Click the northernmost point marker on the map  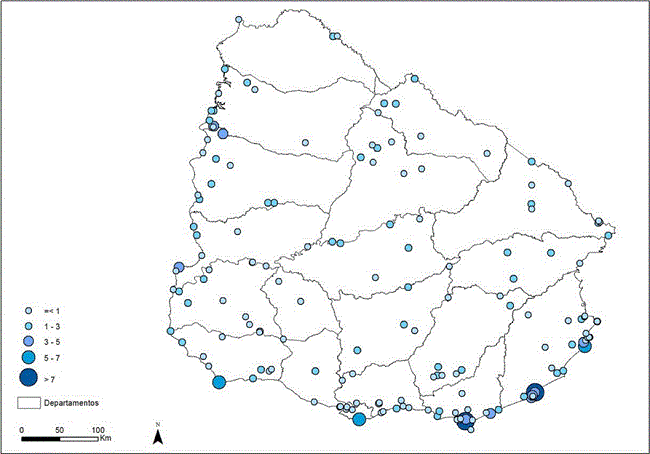coord(237,19)
